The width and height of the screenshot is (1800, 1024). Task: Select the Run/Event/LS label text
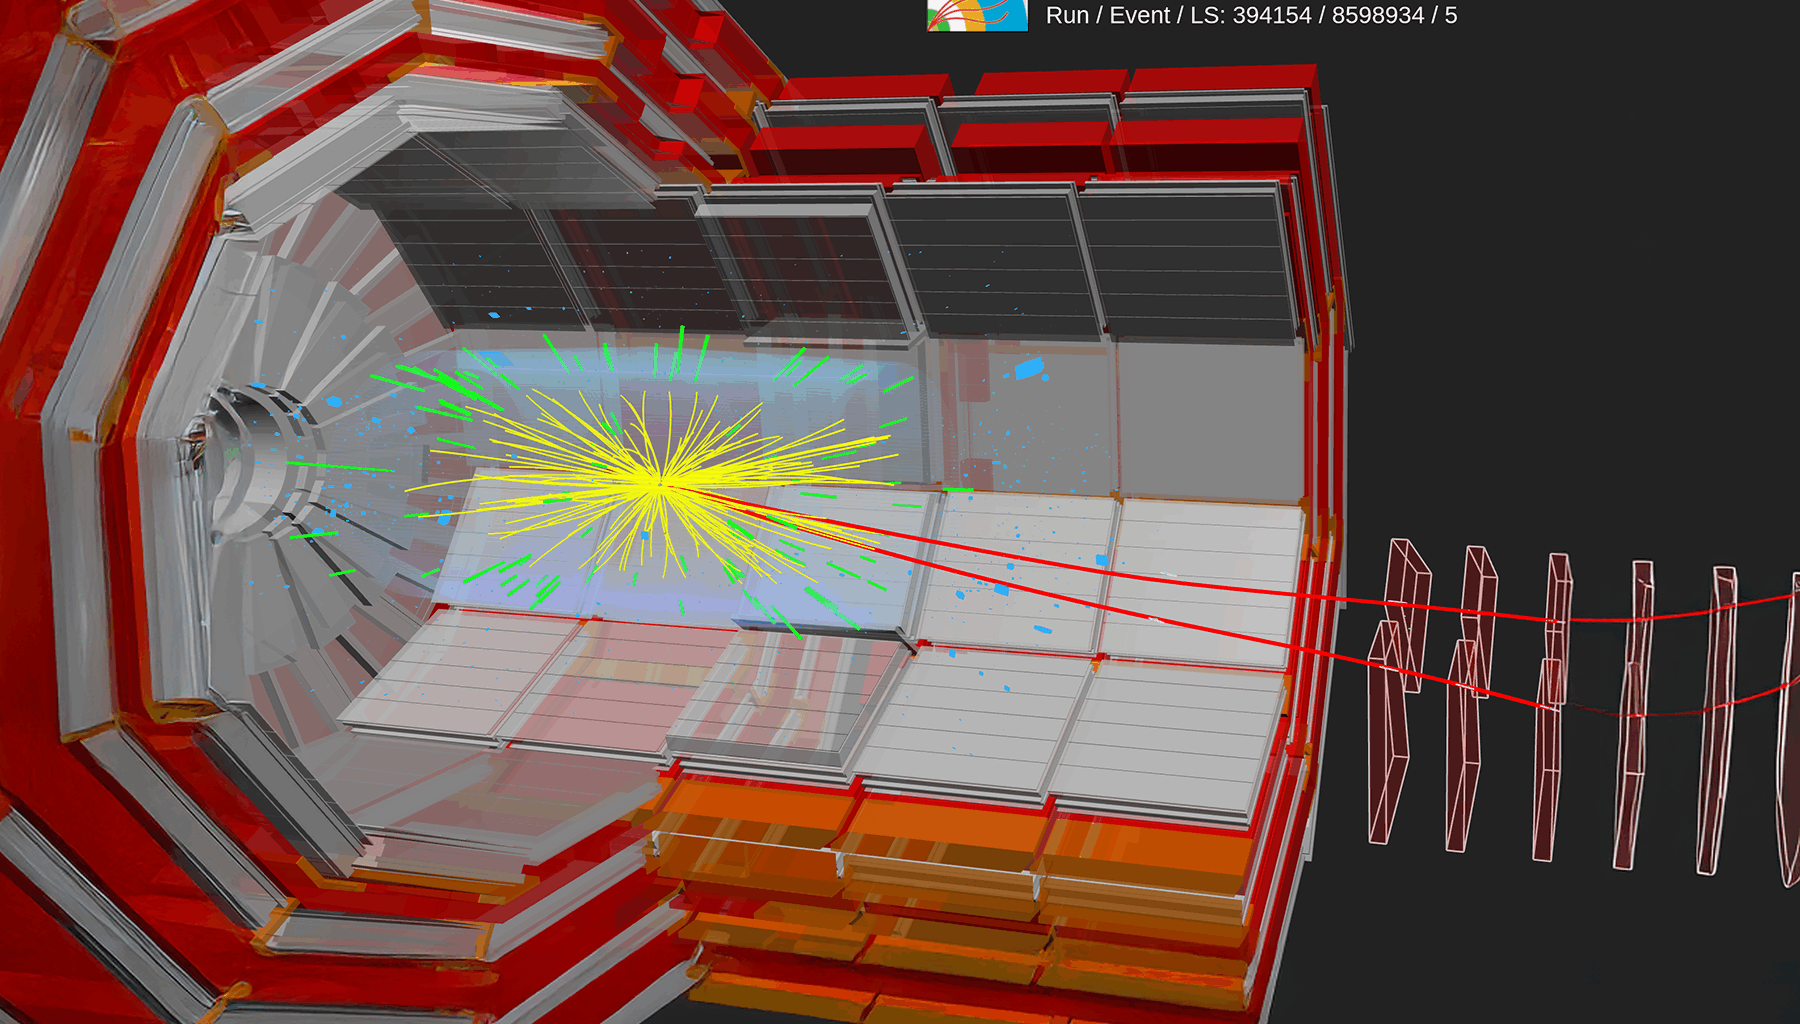1250,16
